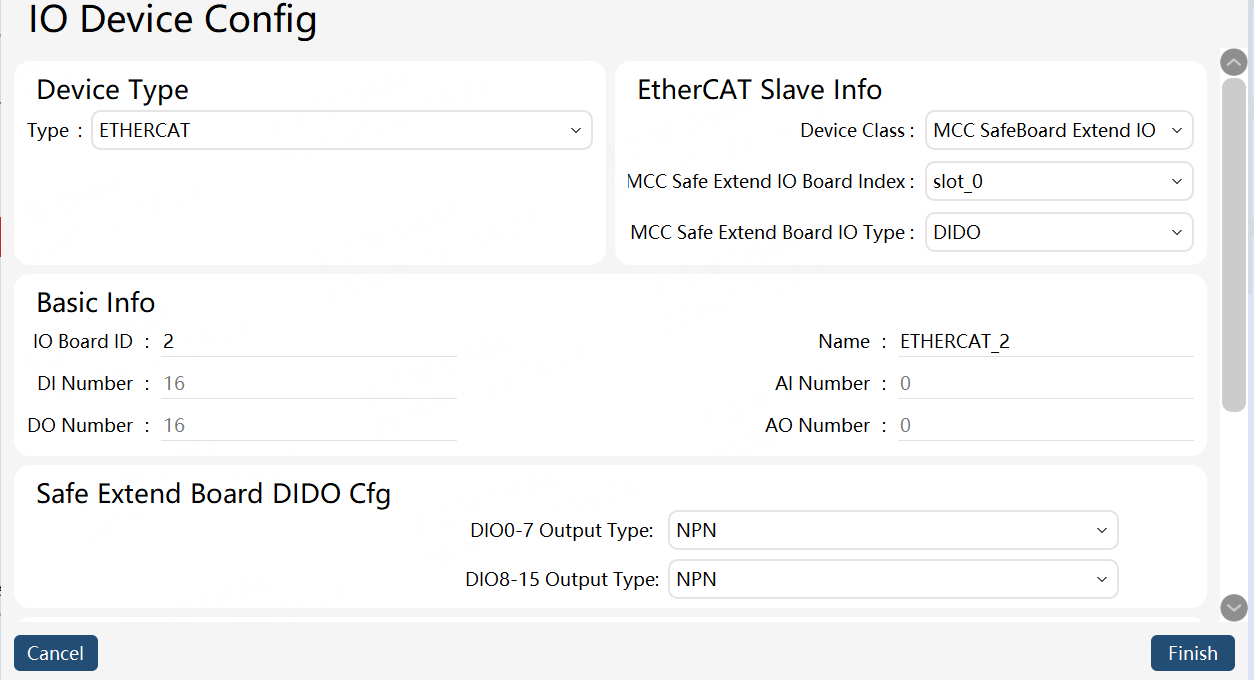Click the DI Number field
1254x680 pixels.
coord(309,384)
